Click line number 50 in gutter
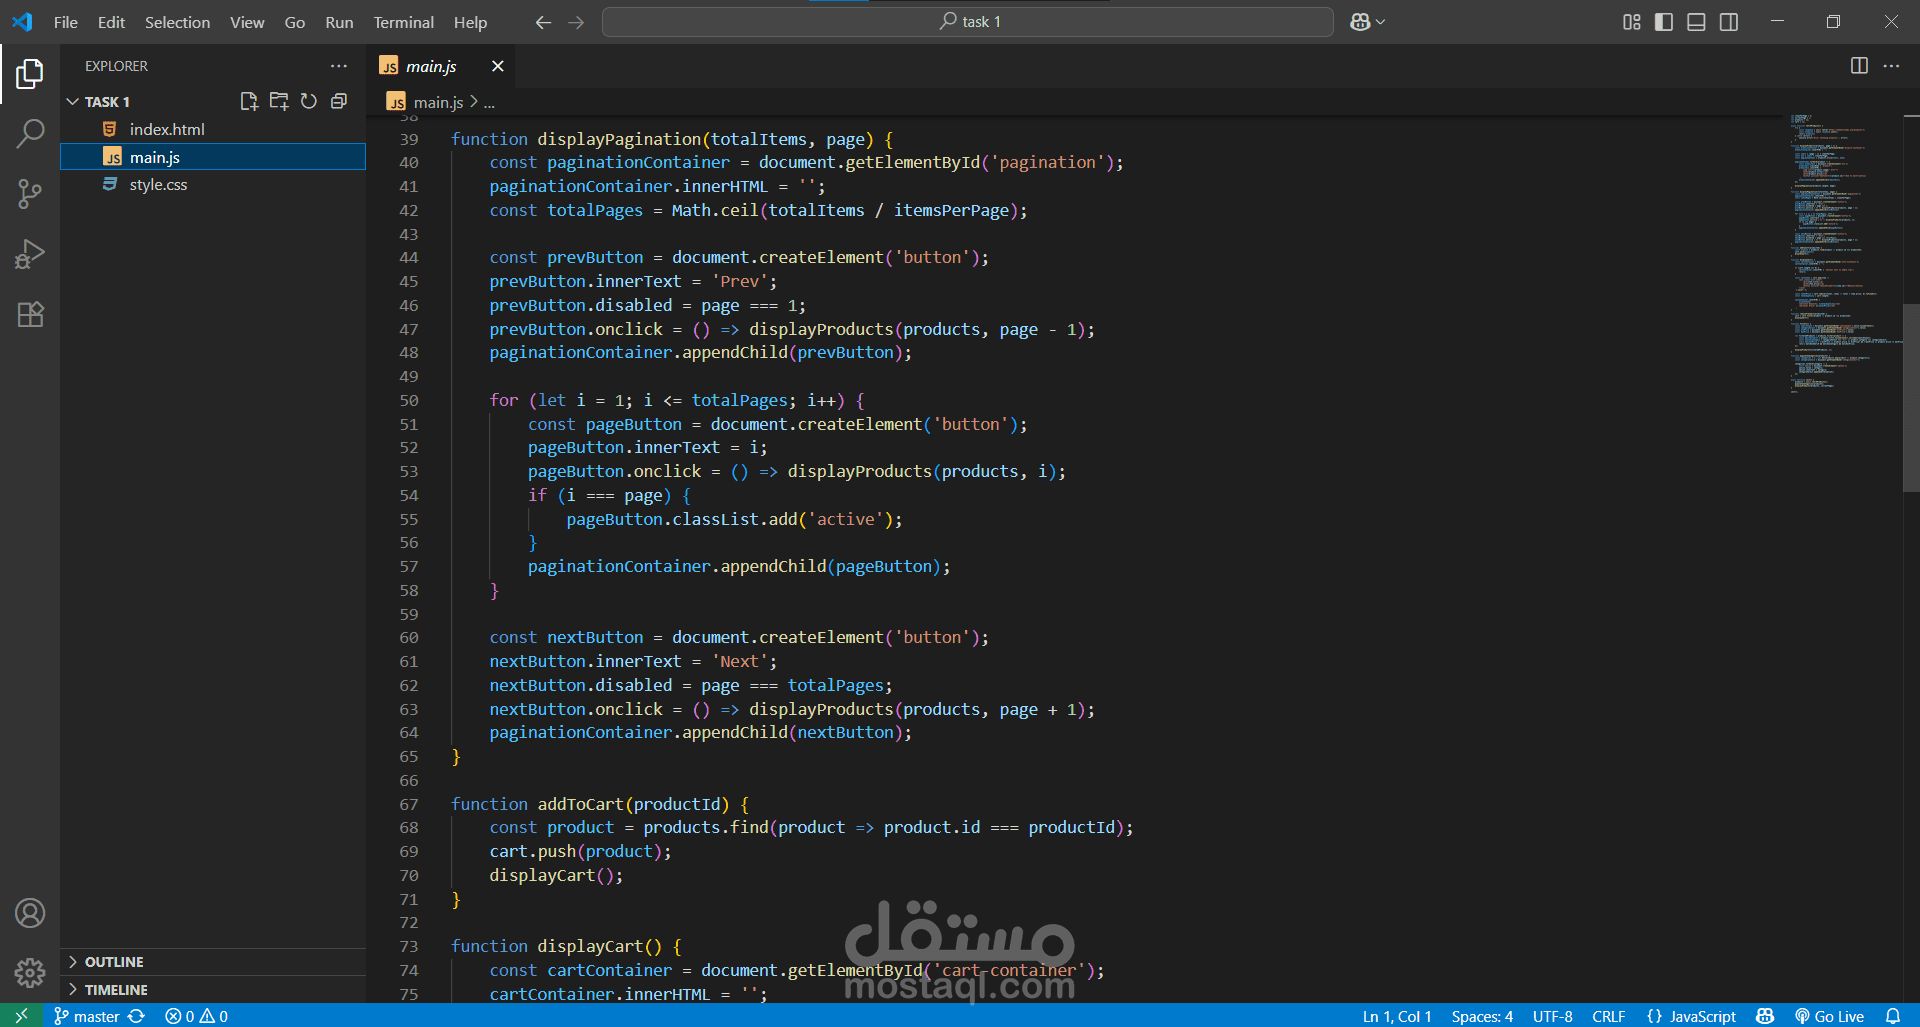The image size is (1920, 1027). [409, 400]
